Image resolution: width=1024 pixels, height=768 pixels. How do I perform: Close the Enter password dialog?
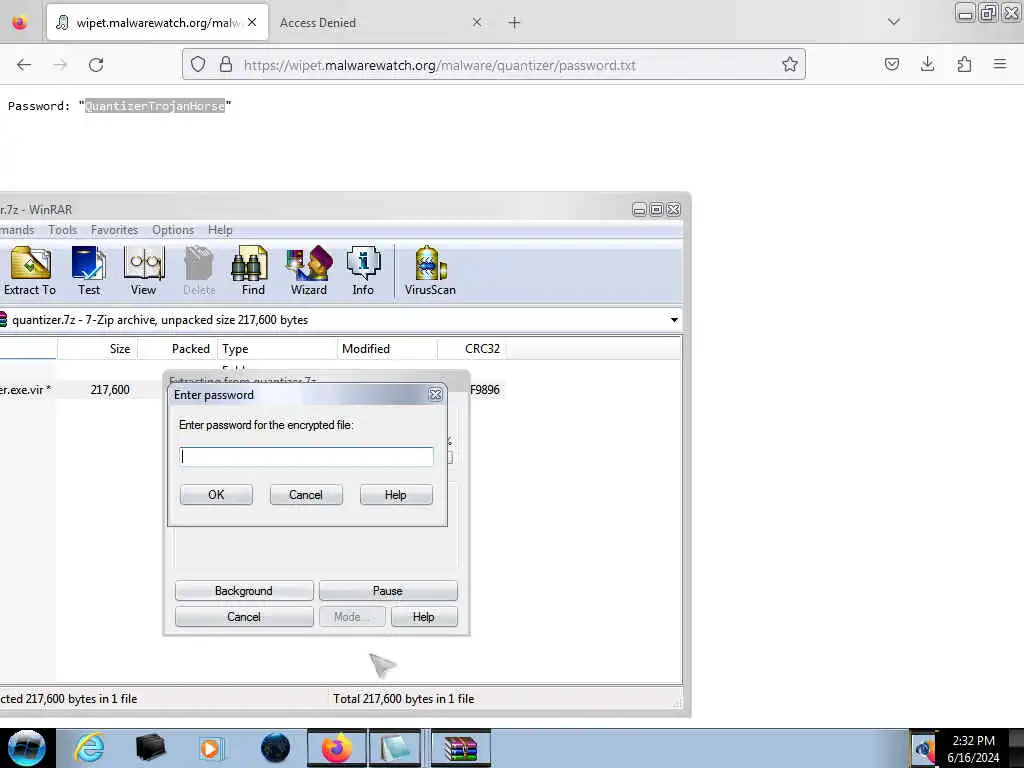pos(436,394)
